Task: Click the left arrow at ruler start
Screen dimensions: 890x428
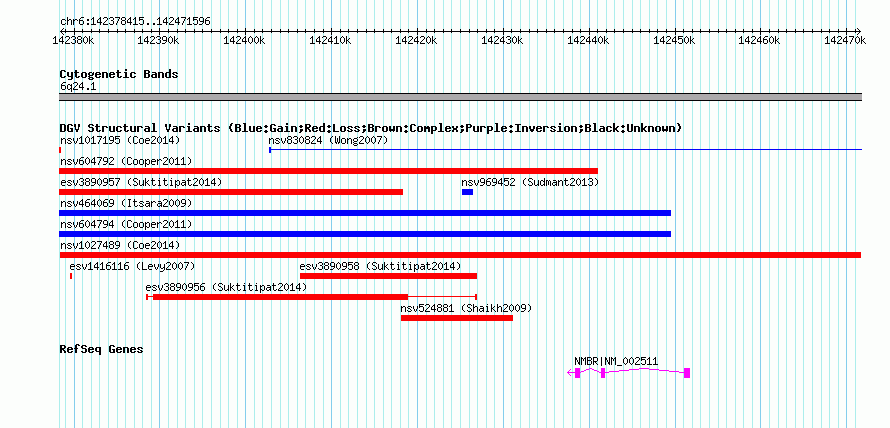Action: click(x=62, y=31)
